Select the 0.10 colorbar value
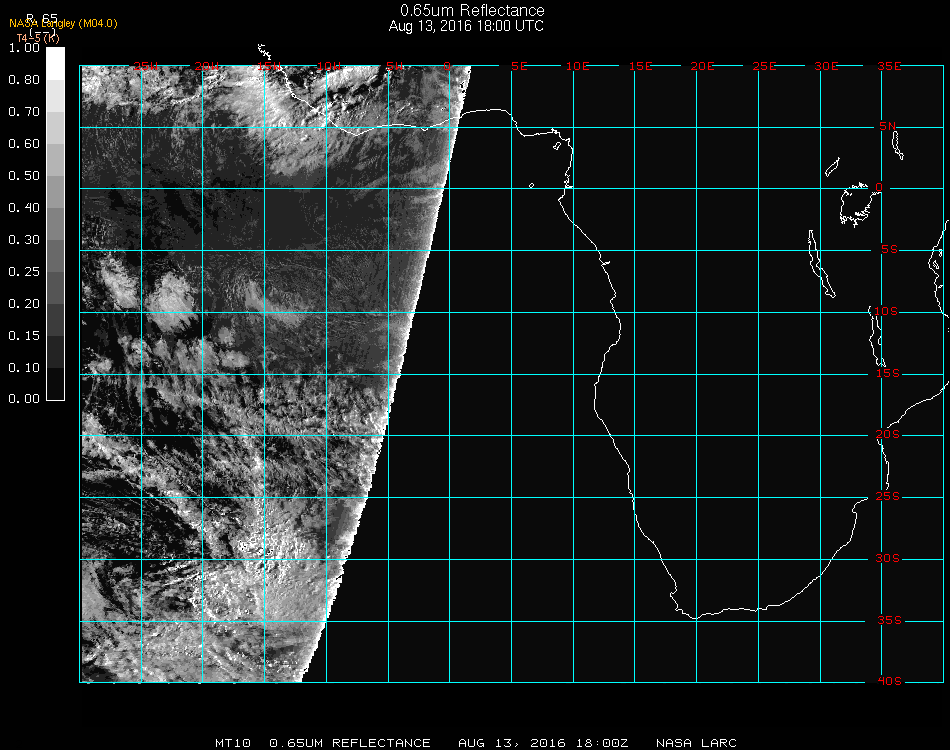Viewport: 950px width, 750px height. coord(24,368)
